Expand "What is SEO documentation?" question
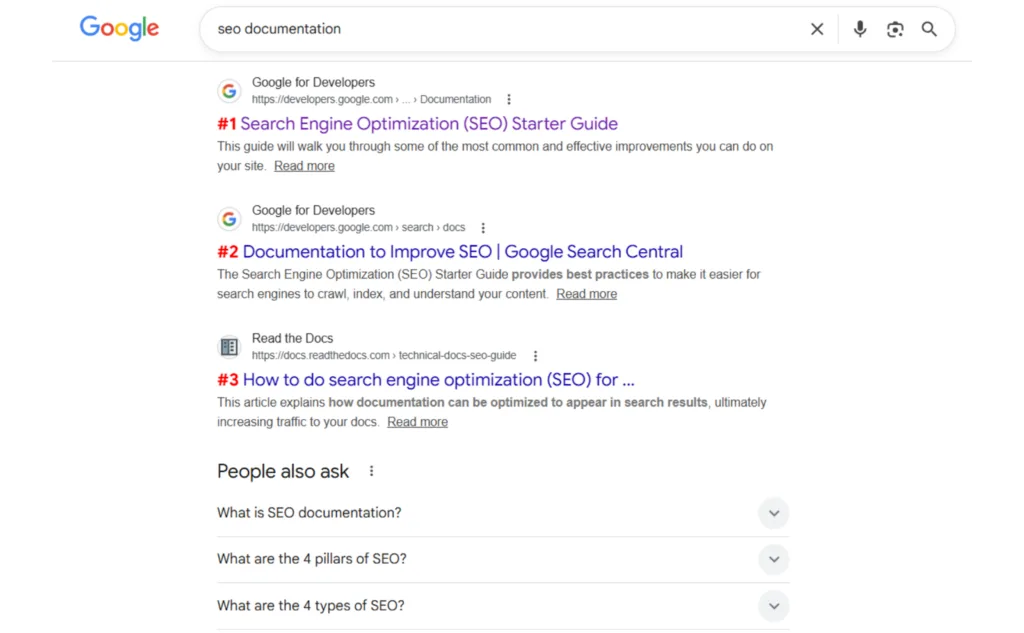This screenshot has height=633, width=1024. coord(773,514)
